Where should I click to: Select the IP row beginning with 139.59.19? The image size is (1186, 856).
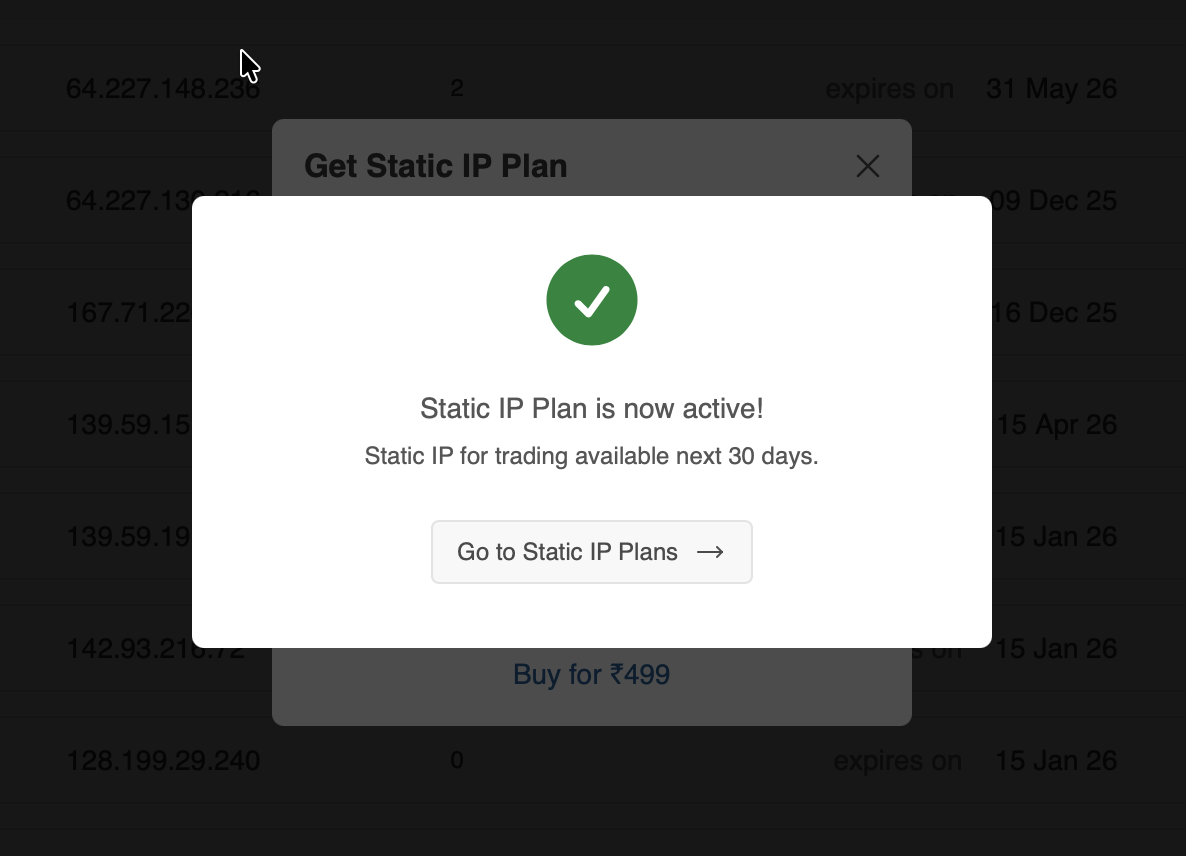click(128, 536)
